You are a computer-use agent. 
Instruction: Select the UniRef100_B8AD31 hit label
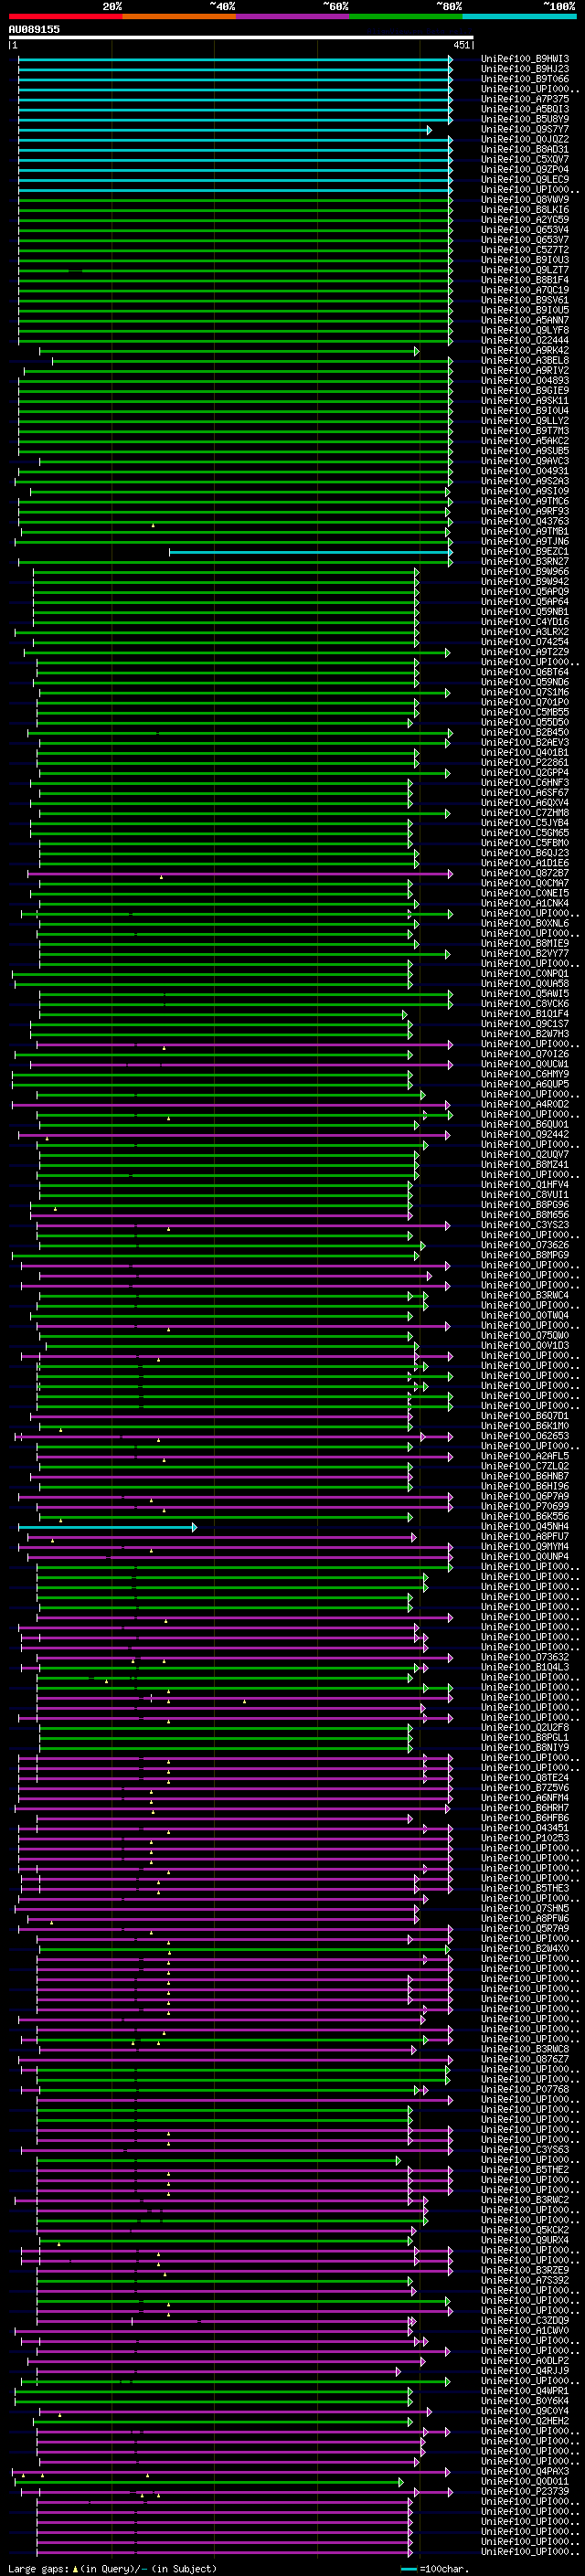pyautogui.click(x=525, y=149)
